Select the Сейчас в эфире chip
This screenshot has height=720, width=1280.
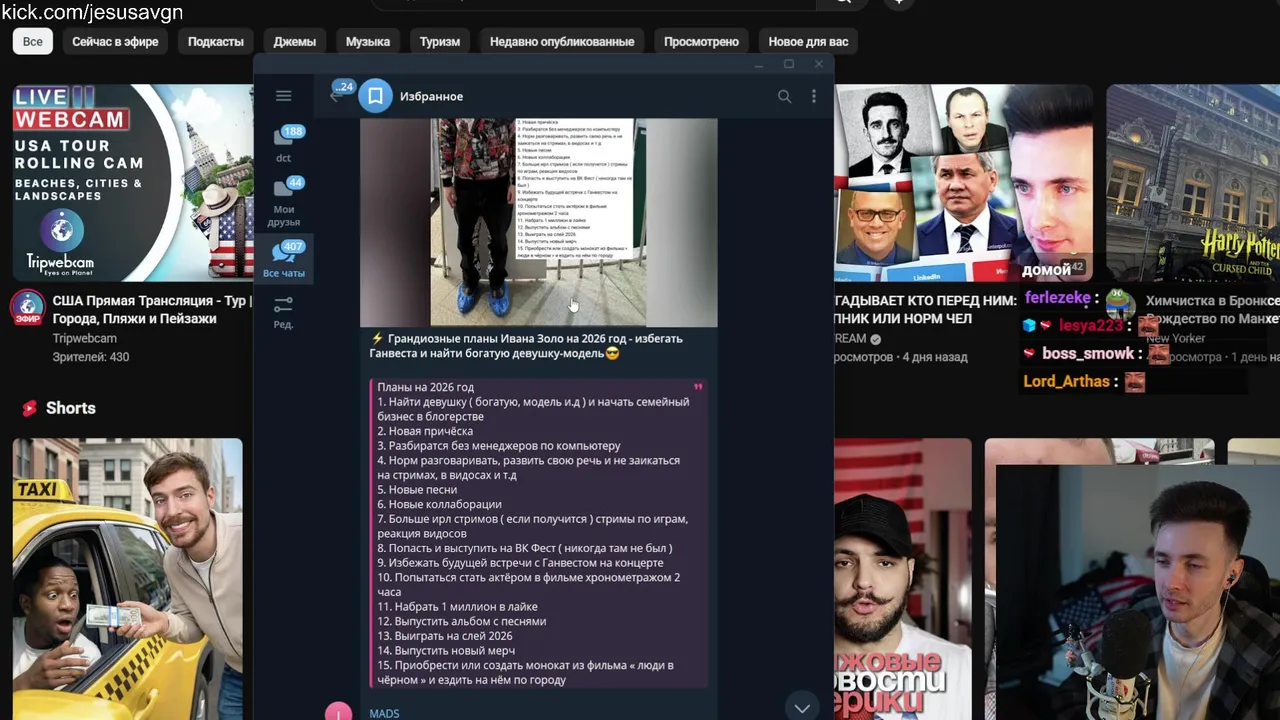(115, 41)
